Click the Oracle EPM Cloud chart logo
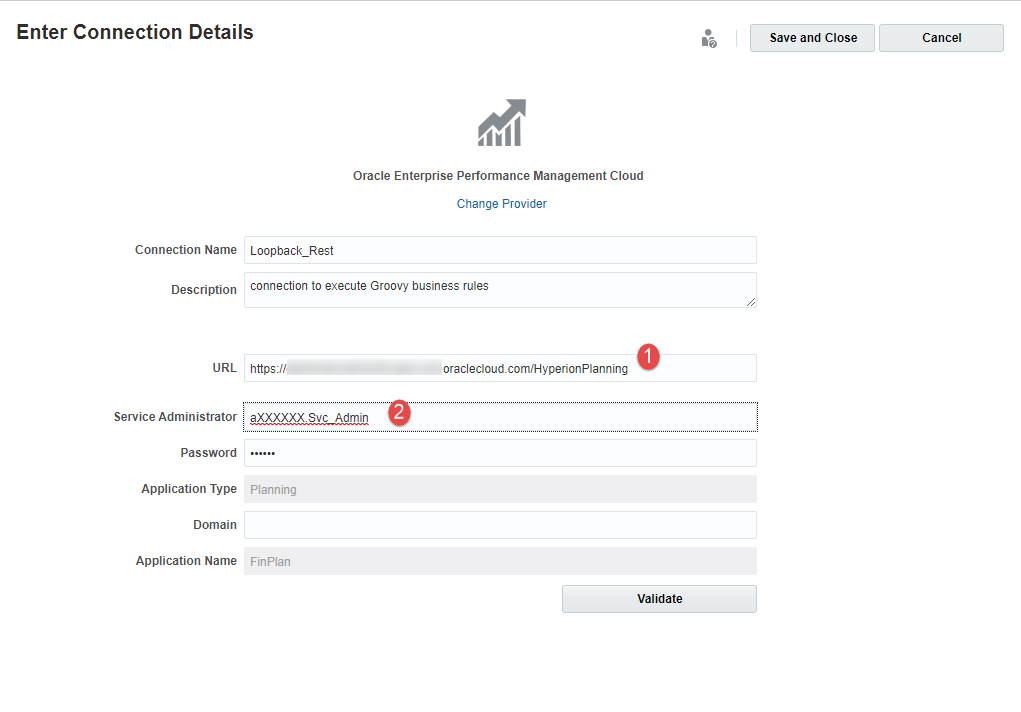 tap(500, 120)
